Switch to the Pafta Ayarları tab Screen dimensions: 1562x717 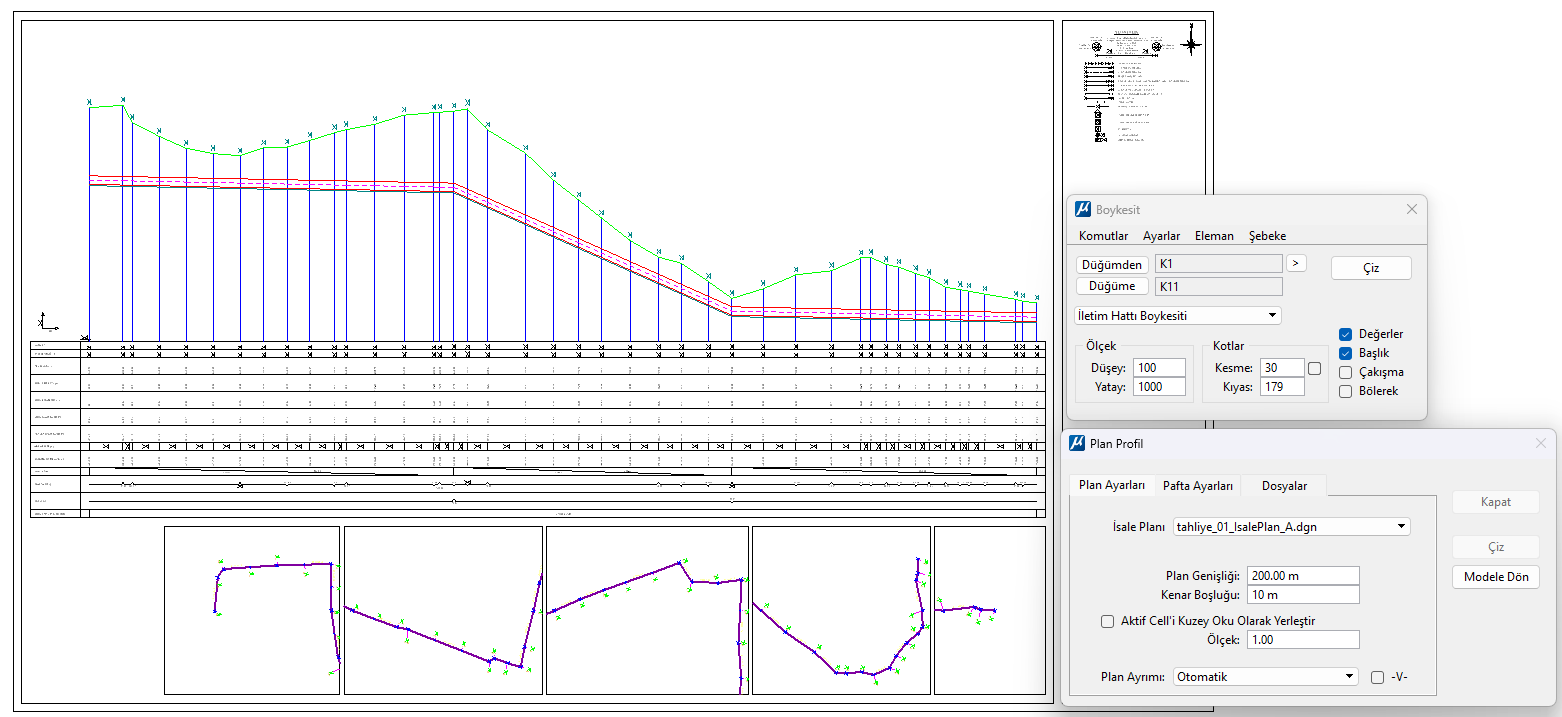pyautogui.click(x=1198, y=486)
